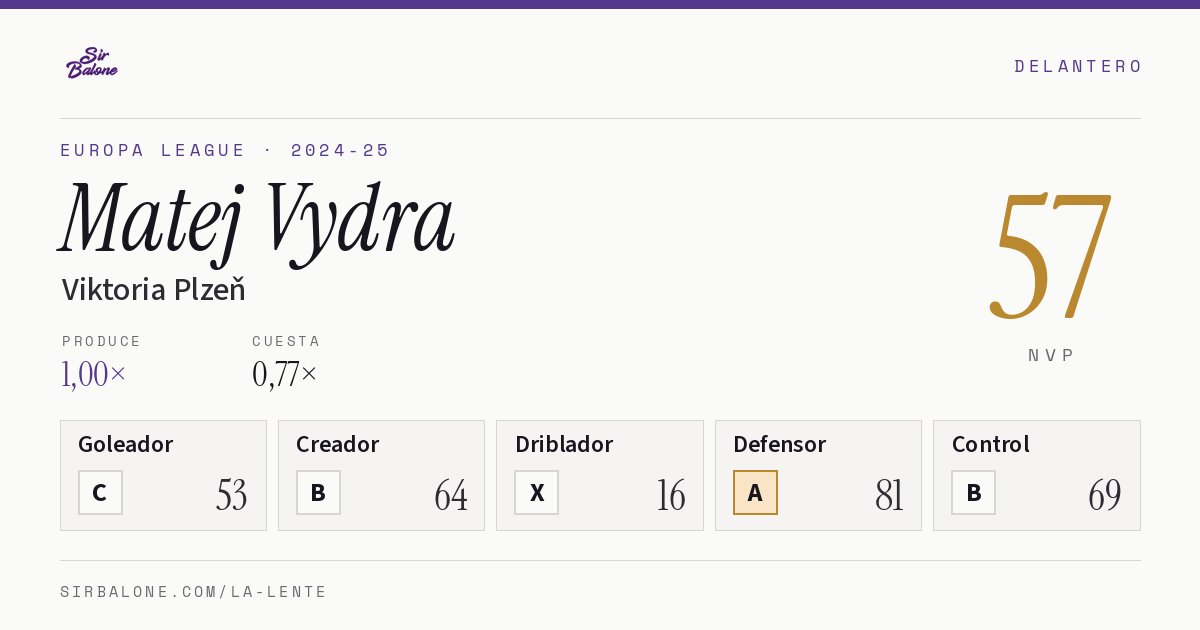Click the Europa League 2024-25 label
This screenshot has height=630, width=1200.
pos(225,150)
